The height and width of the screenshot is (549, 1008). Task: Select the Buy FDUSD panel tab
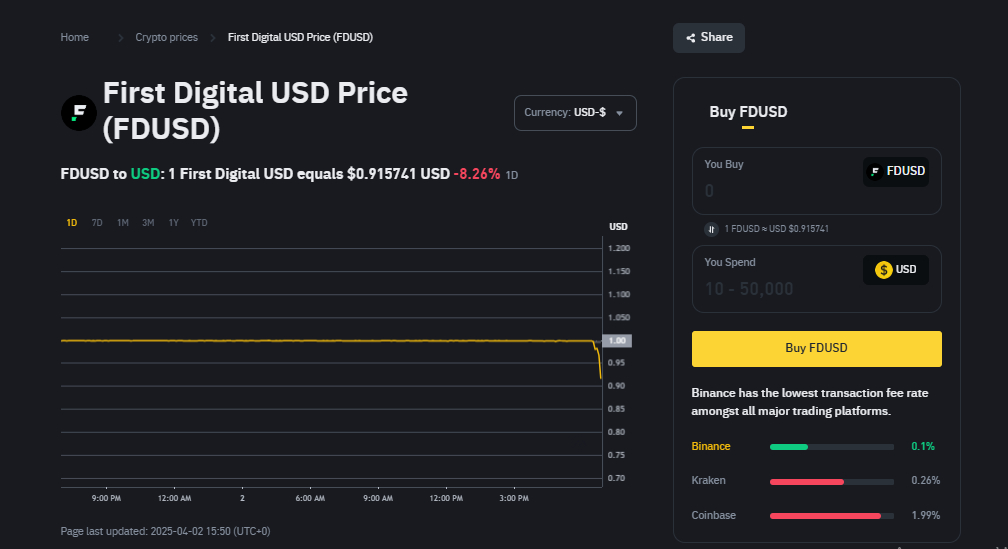[748, 112]
